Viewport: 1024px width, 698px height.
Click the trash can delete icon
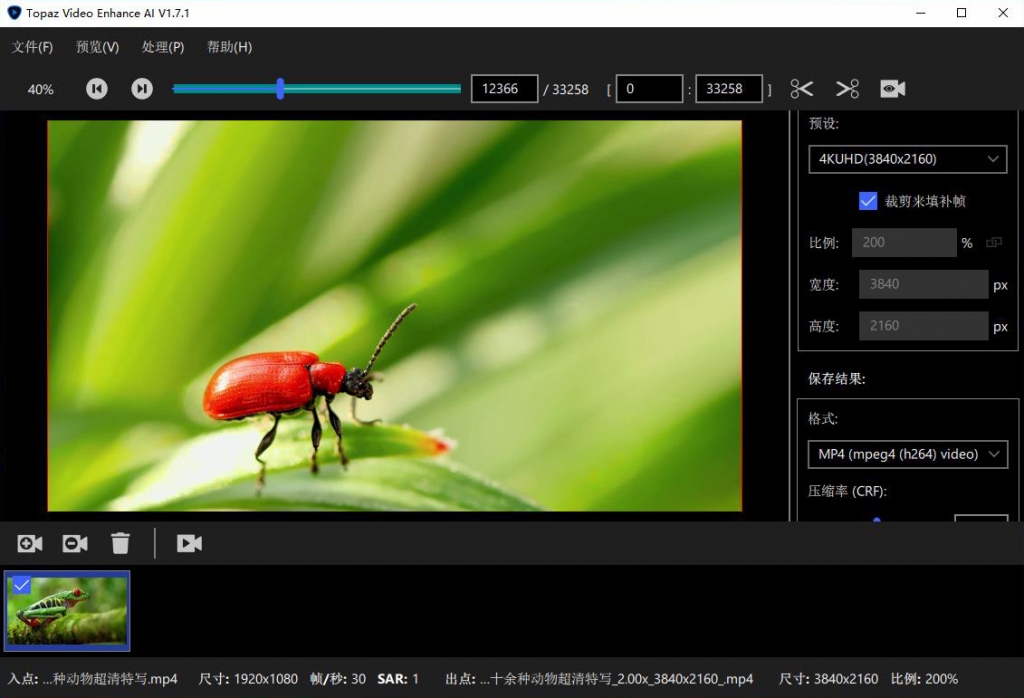[120, 543]
